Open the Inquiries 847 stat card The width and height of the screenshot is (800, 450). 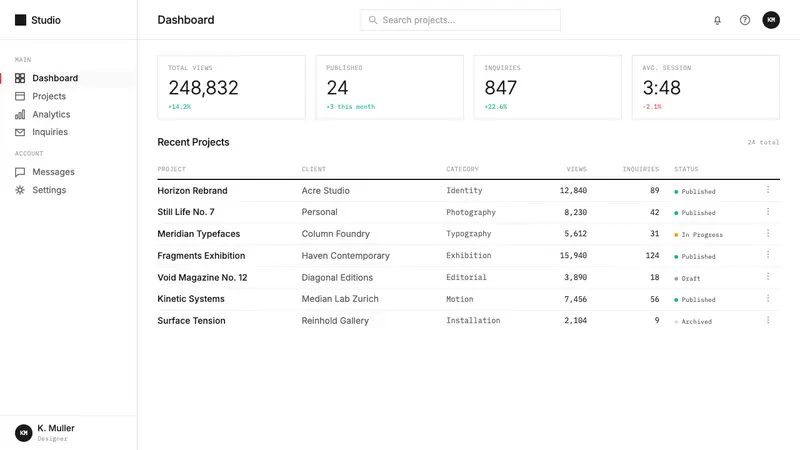[x=548, y=87]
